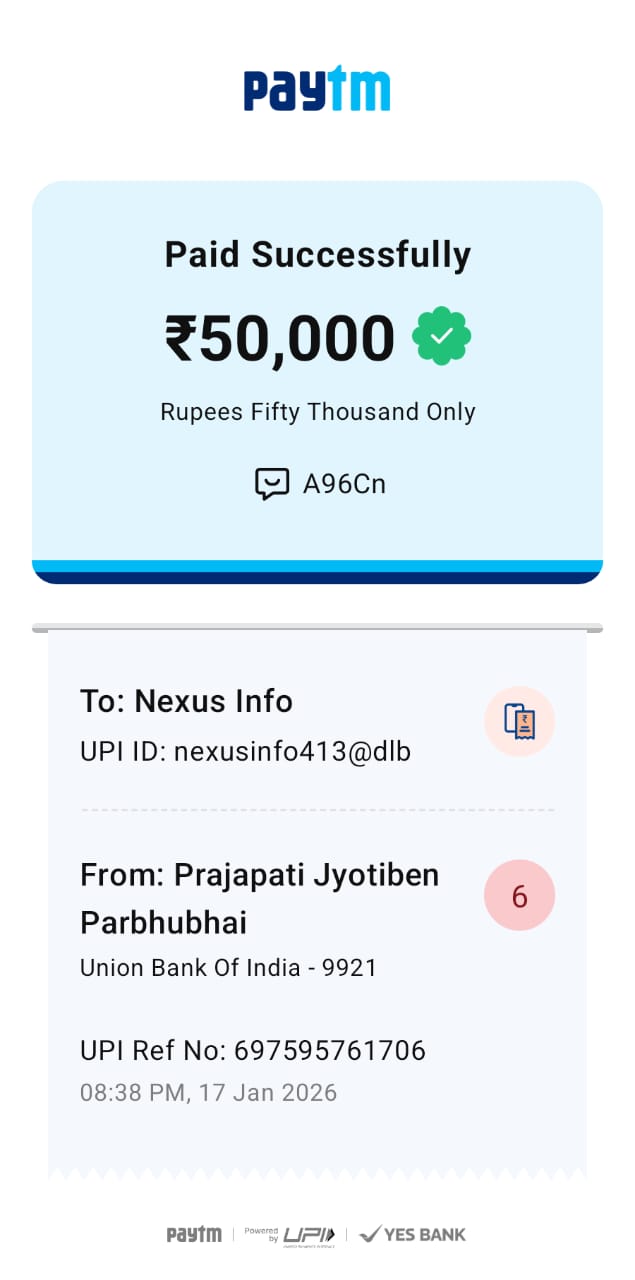Tap the pink '6' avatar circle

(519, 895)
